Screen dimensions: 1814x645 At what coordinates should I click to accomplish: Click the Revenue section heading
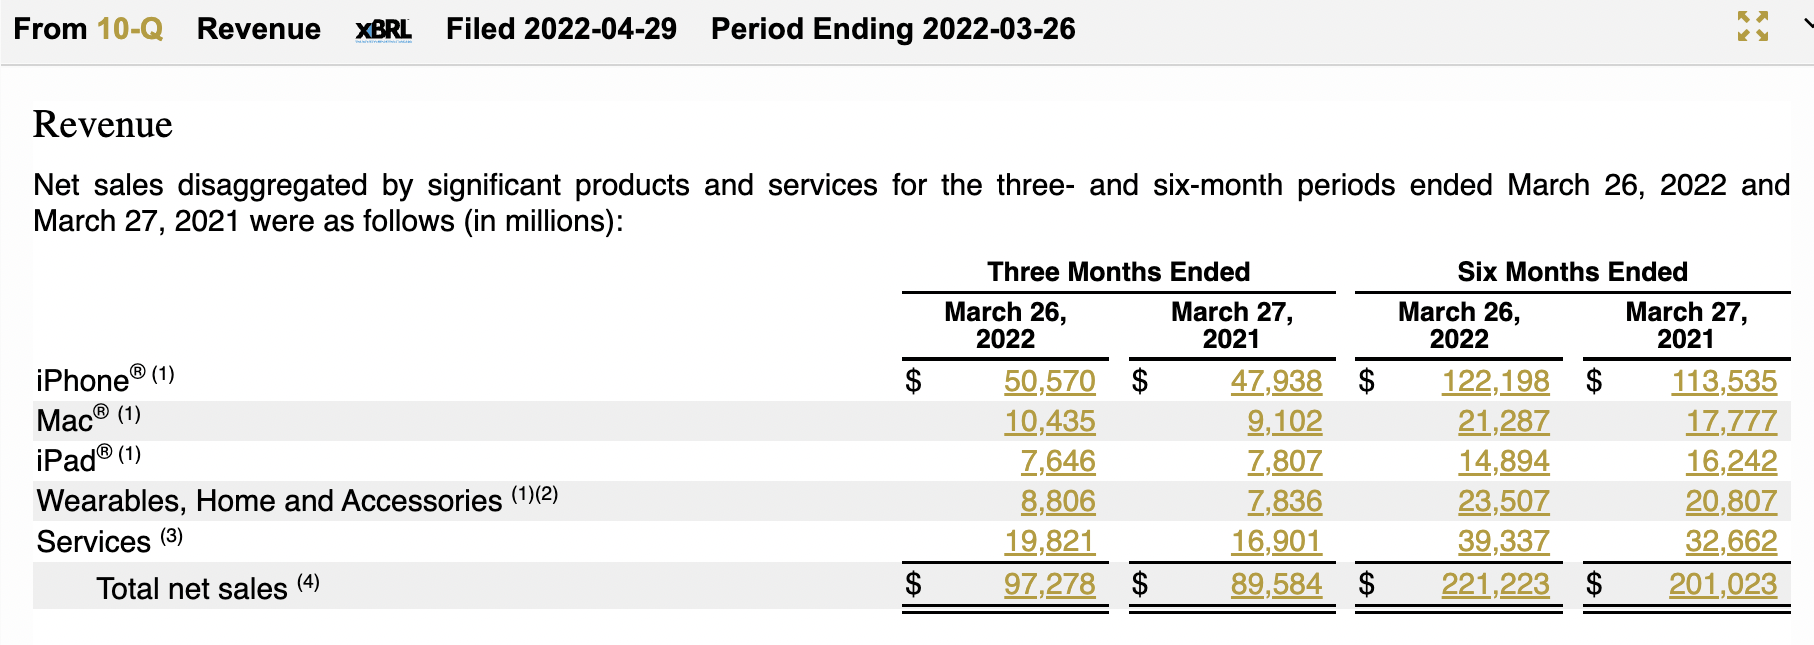coord(103,124)
